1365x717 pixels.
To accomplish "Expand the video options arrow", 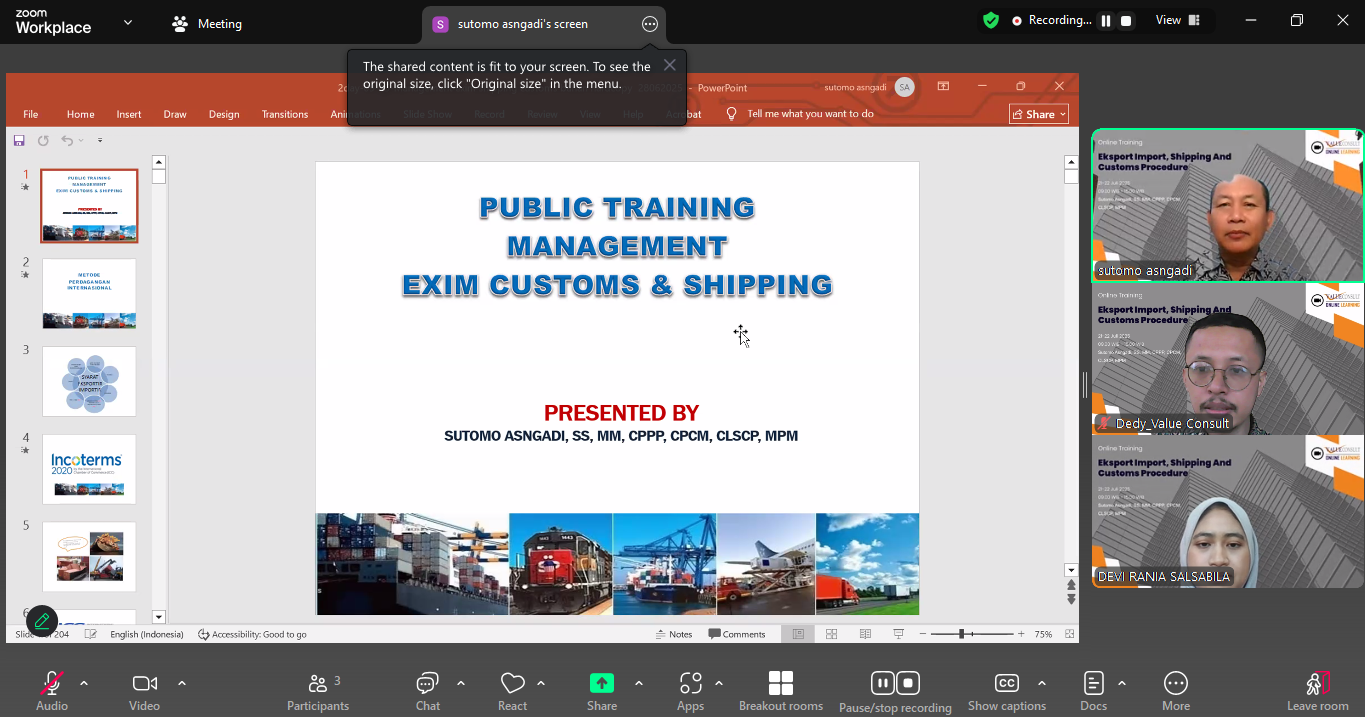I will [181, 683].
